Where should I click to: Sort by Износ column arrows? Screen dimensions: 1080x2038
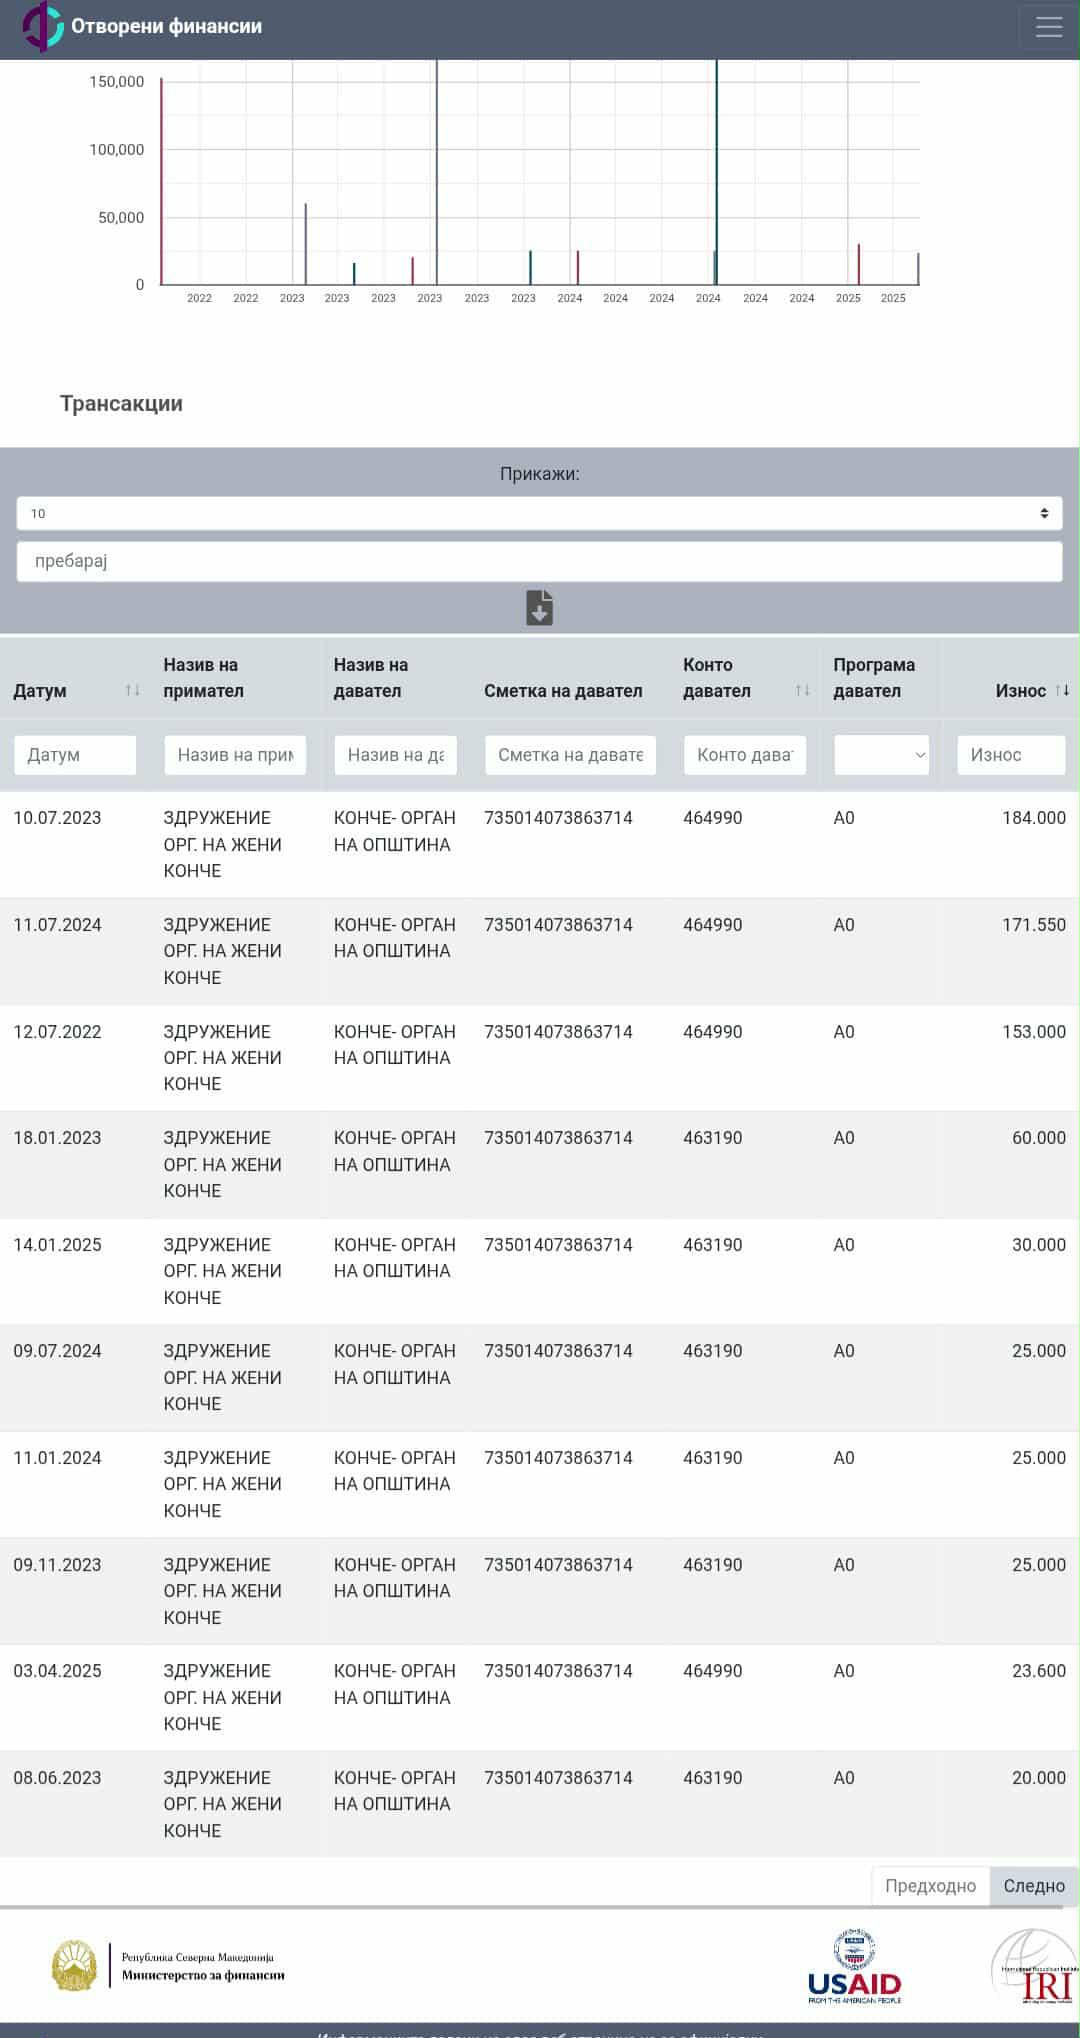(1061, 691)
